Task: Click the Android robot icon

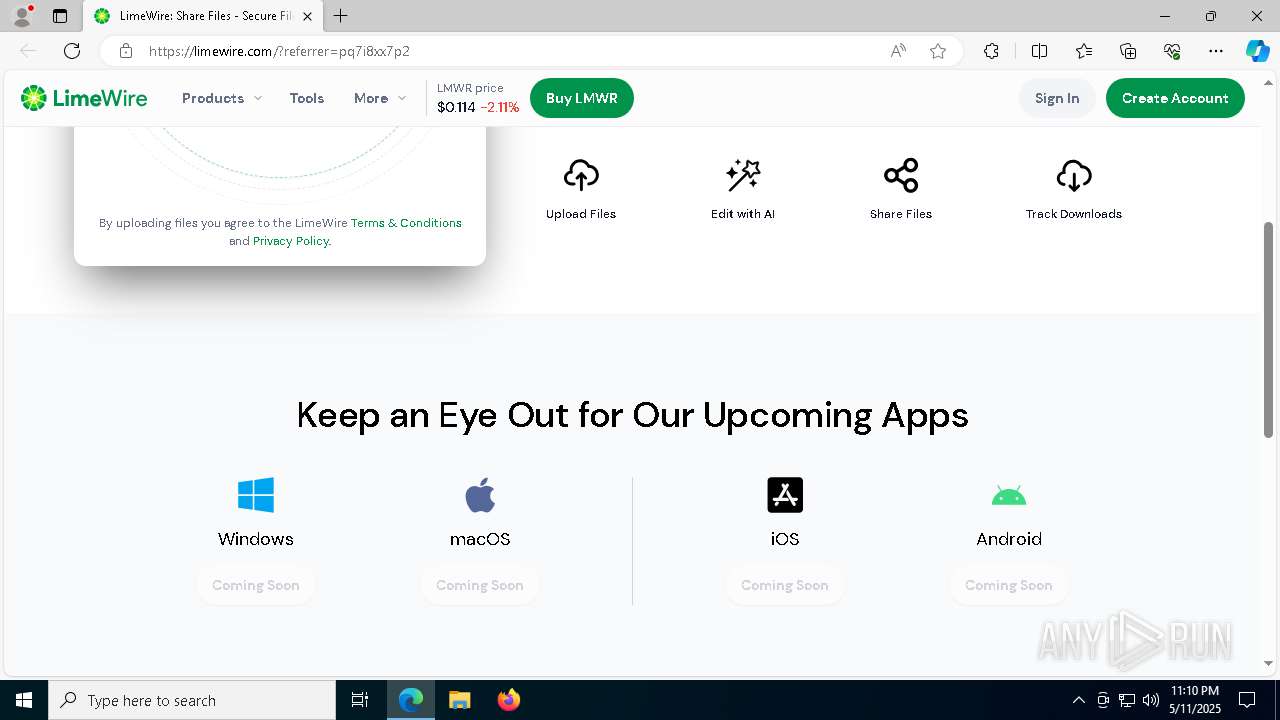Action: [x=1009, y=495]
